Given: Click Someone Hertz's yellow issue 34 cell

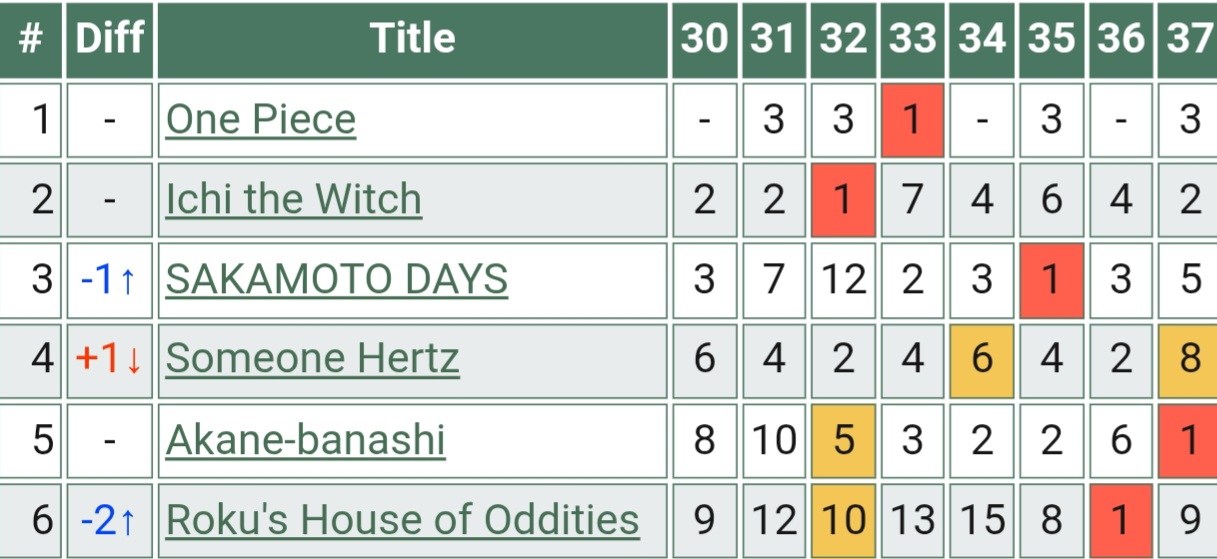Looking at the screenshot, I should click(x=981, y=360).
